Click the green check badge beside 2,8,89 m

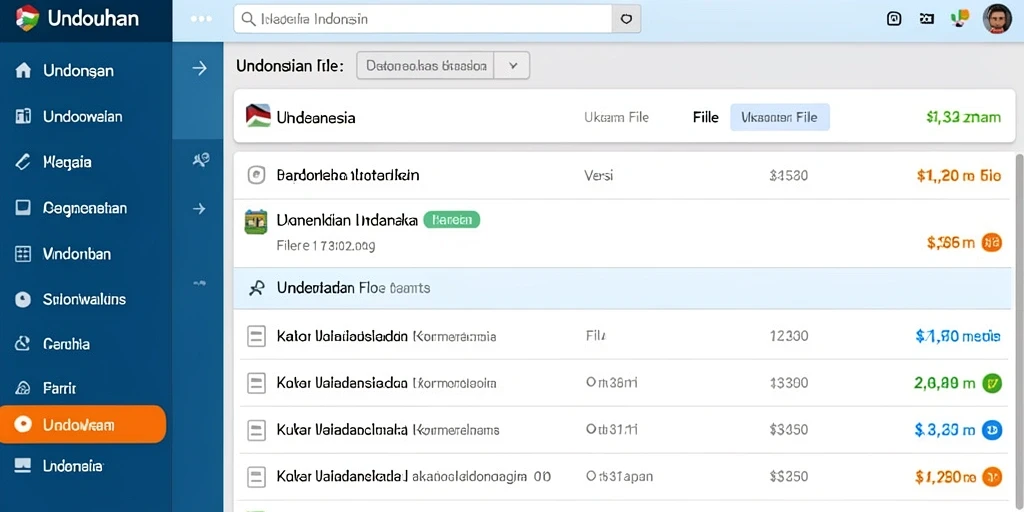(x=991, y=383)
